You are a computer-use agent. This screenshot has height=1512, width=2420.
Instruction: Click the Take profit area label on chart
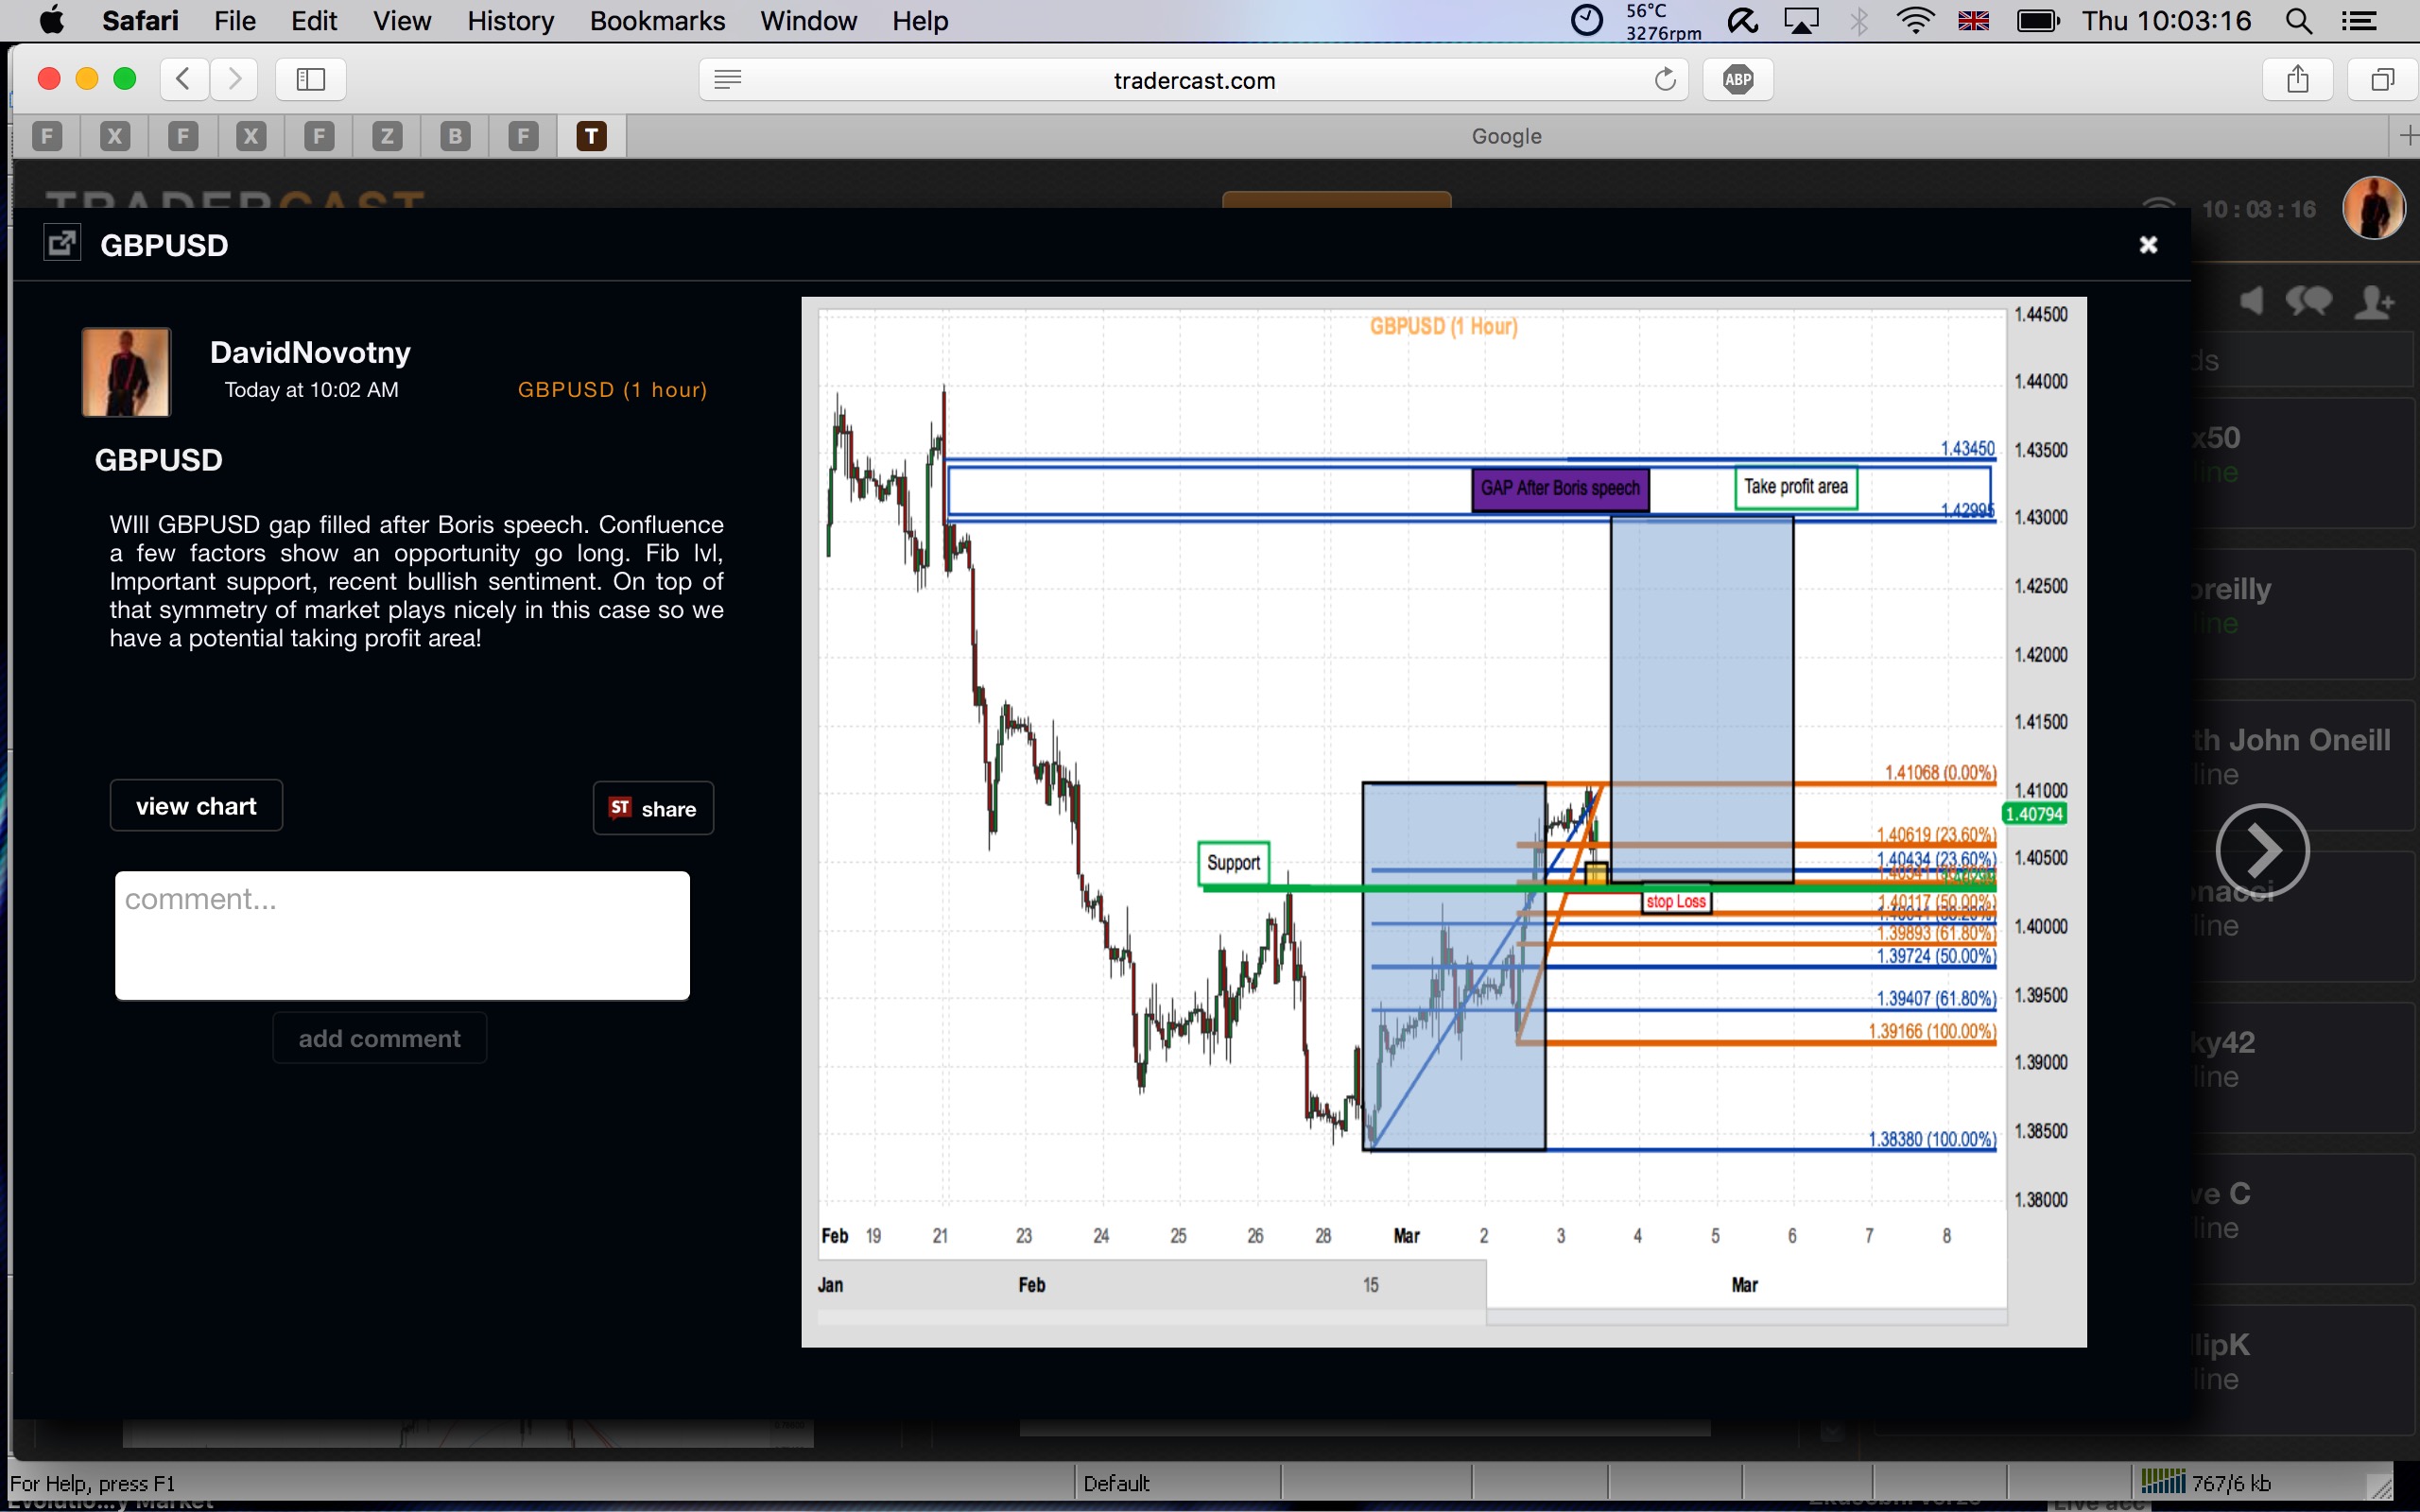click(1795, 487)
